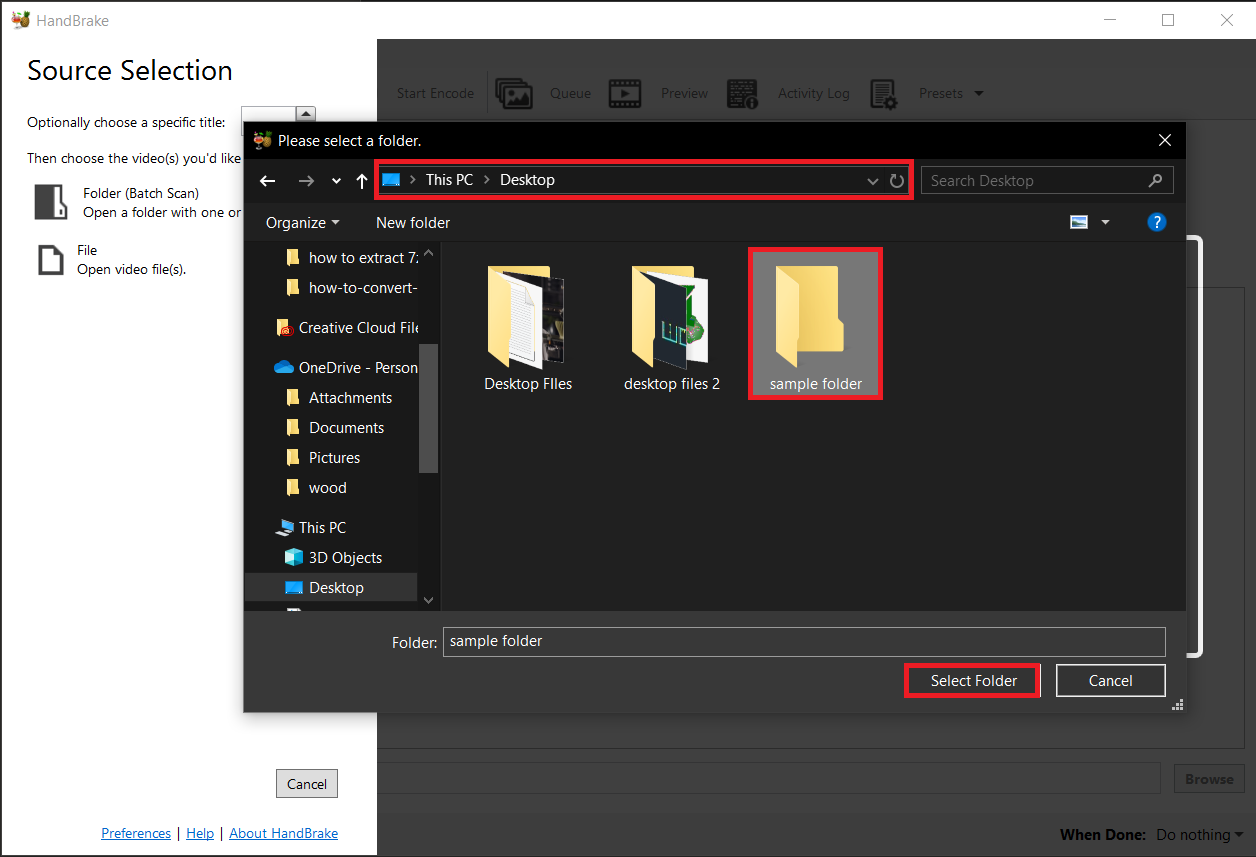
Task: Open the Queue panel in HandBrake
Action: [x=514, y=93]
